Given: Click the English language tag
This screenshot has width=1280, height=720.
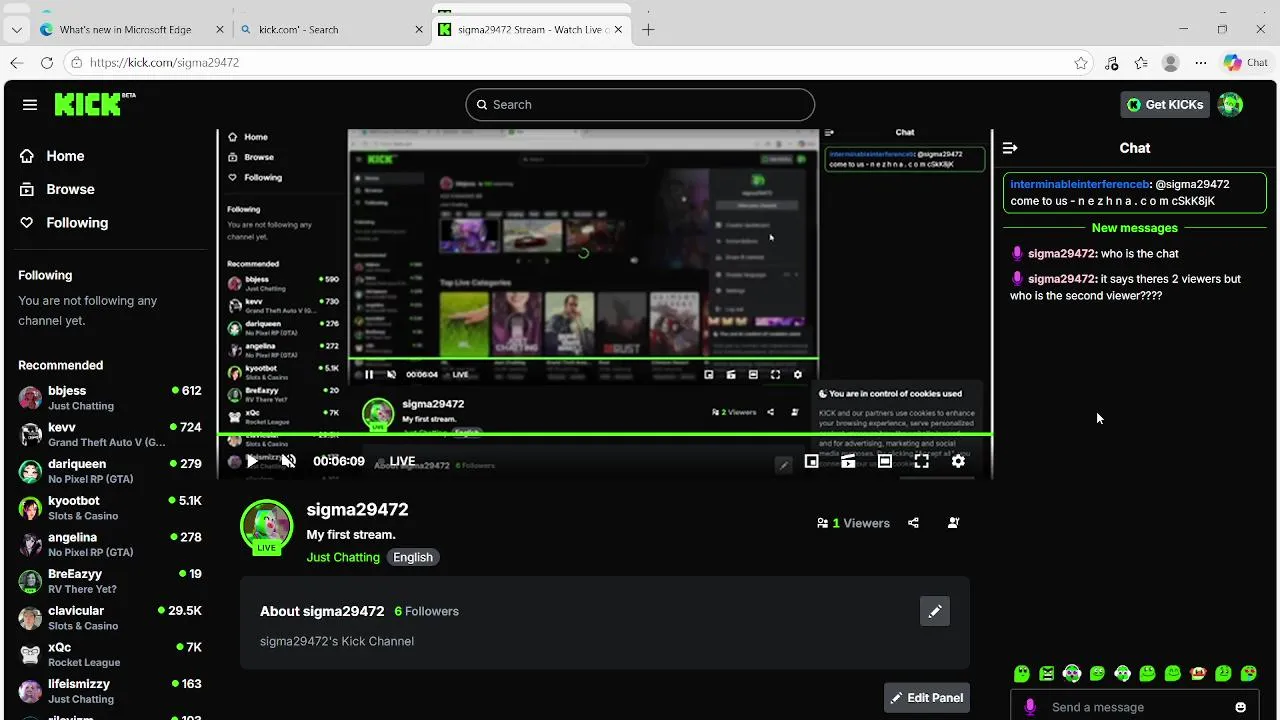Looking at the screenshot, I should pyautogui.click(x=413, y=557).
